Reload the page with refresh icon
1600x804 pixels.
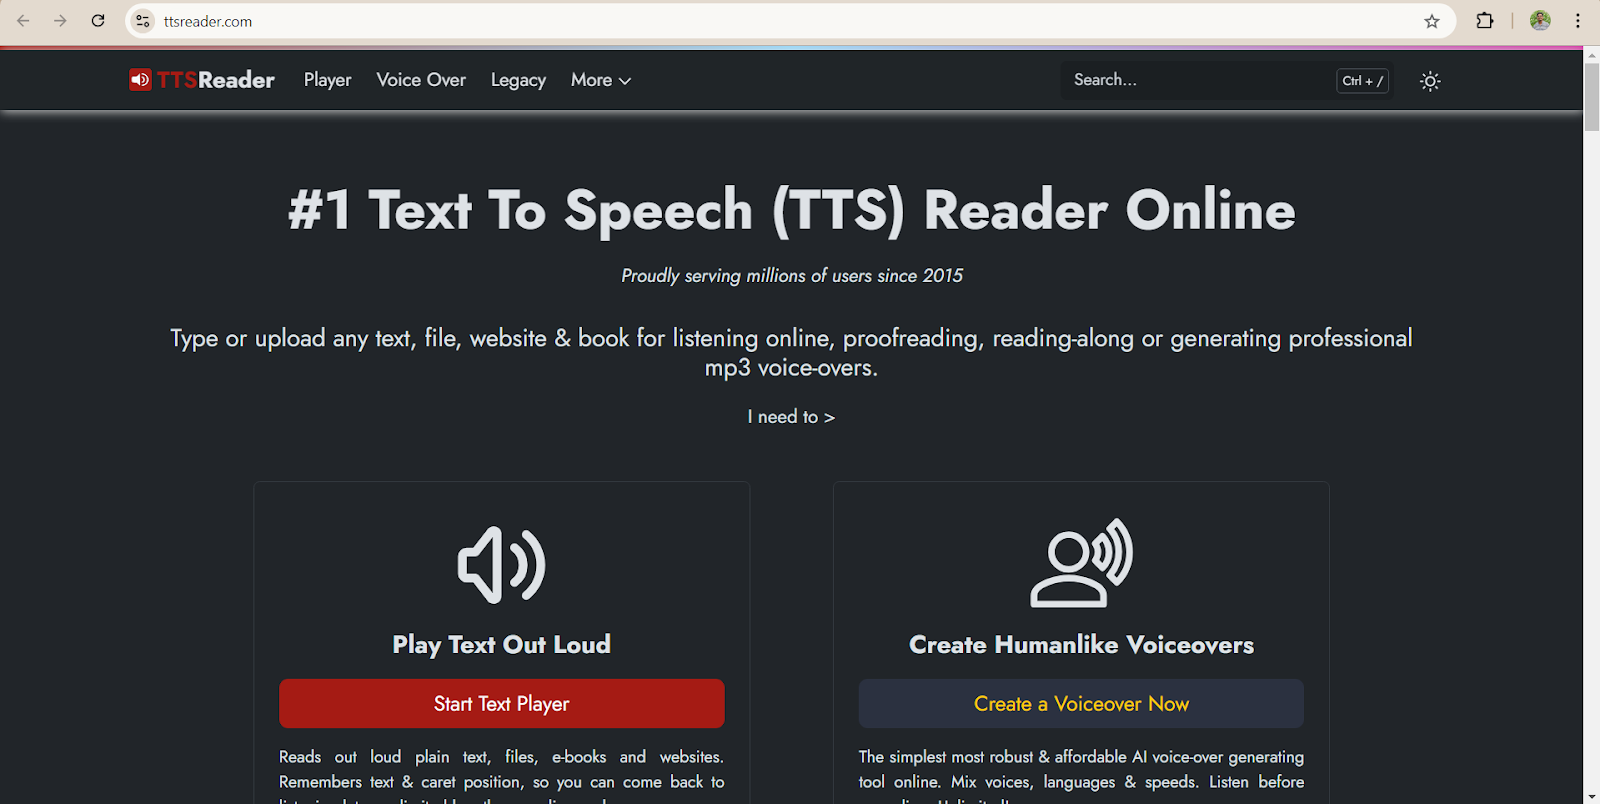98,21
